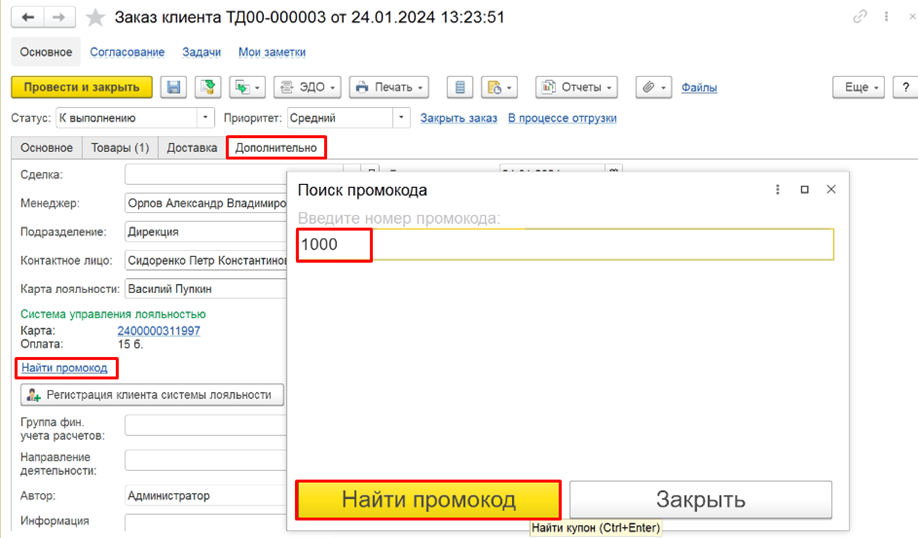Image resolution: width=918 pixels, height=538 pixels.
Task: Open the paperclip attachments dropdown
Action: 654,87
